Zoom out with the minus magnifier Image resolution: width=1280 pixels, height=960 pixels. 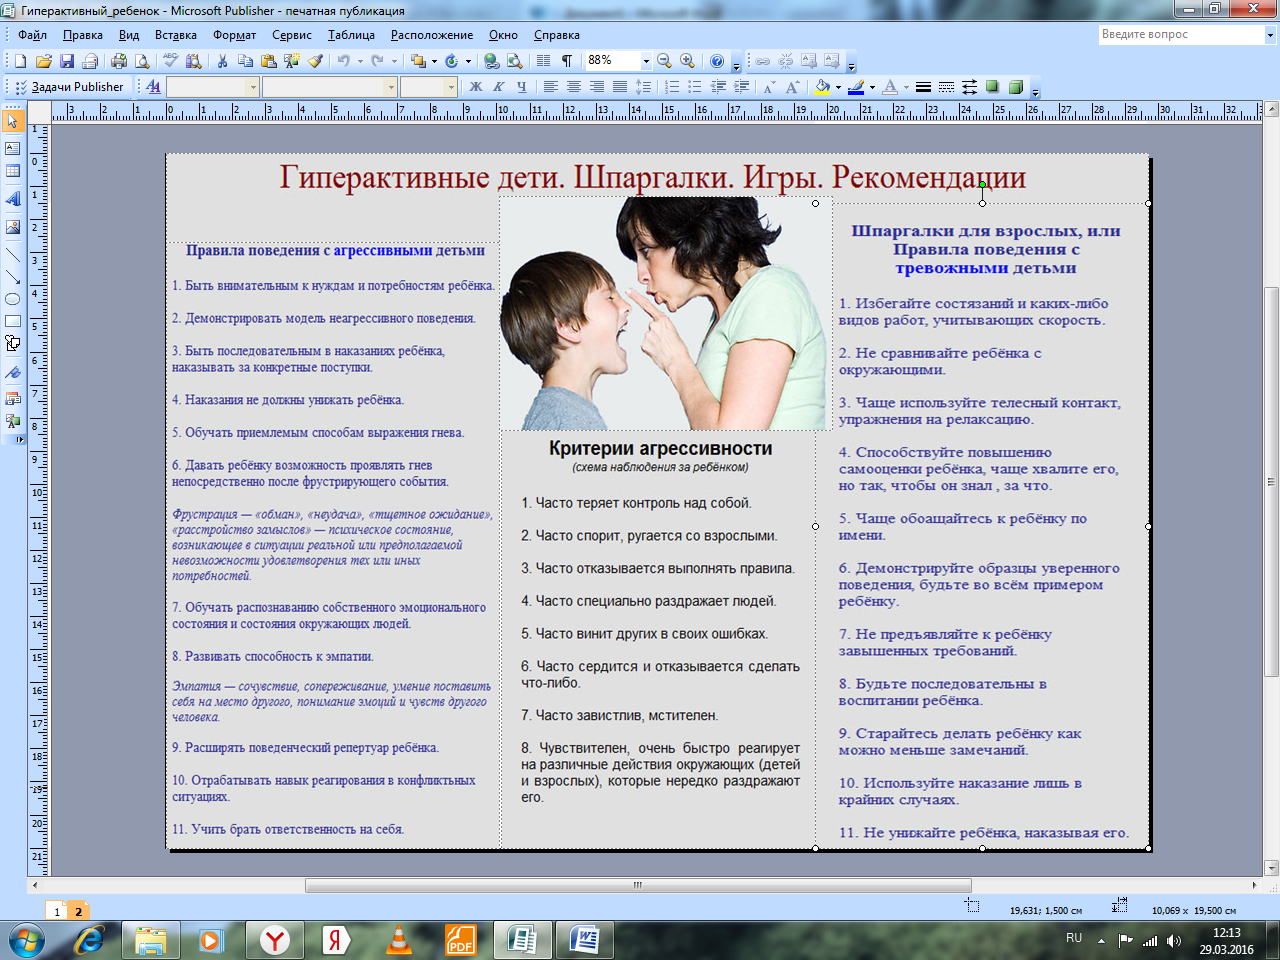coord(664,61)
